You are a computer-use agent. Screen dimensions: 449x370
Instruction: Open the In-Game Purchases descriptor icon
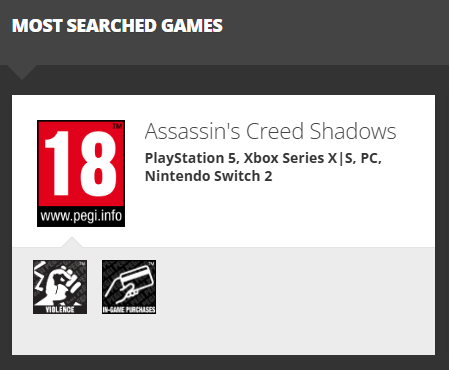click(129, 287)
